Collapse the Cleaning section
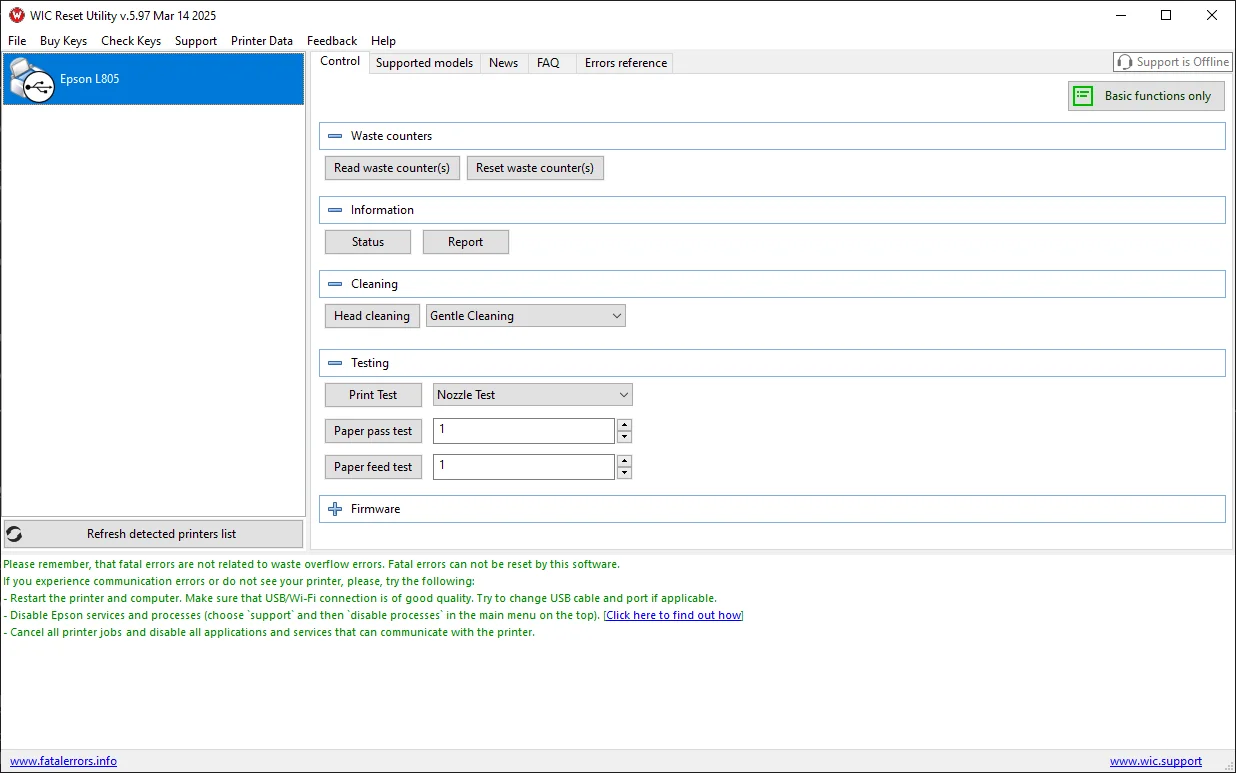This screenshot has width=1236, height=773. [x=335, y=284]
